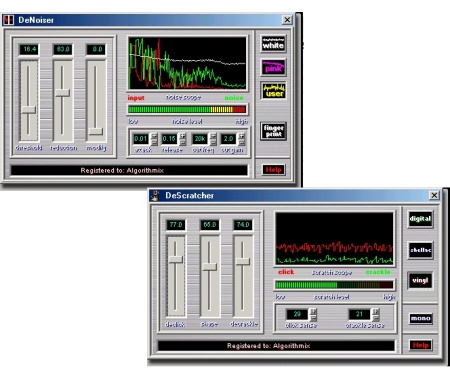The image size is (450, 380).
Task: Click the attack value field 0.01
Action: coord(141,139)
